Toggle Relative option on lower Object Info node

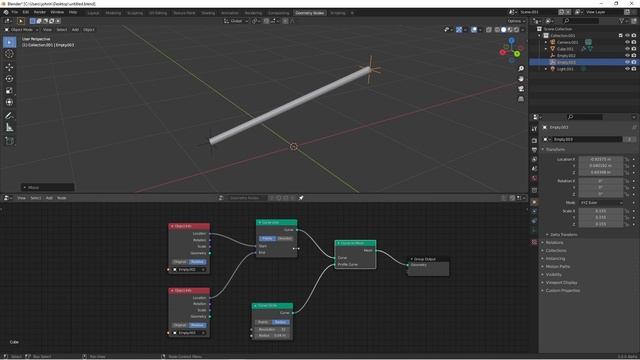click(x=198, y=325)
